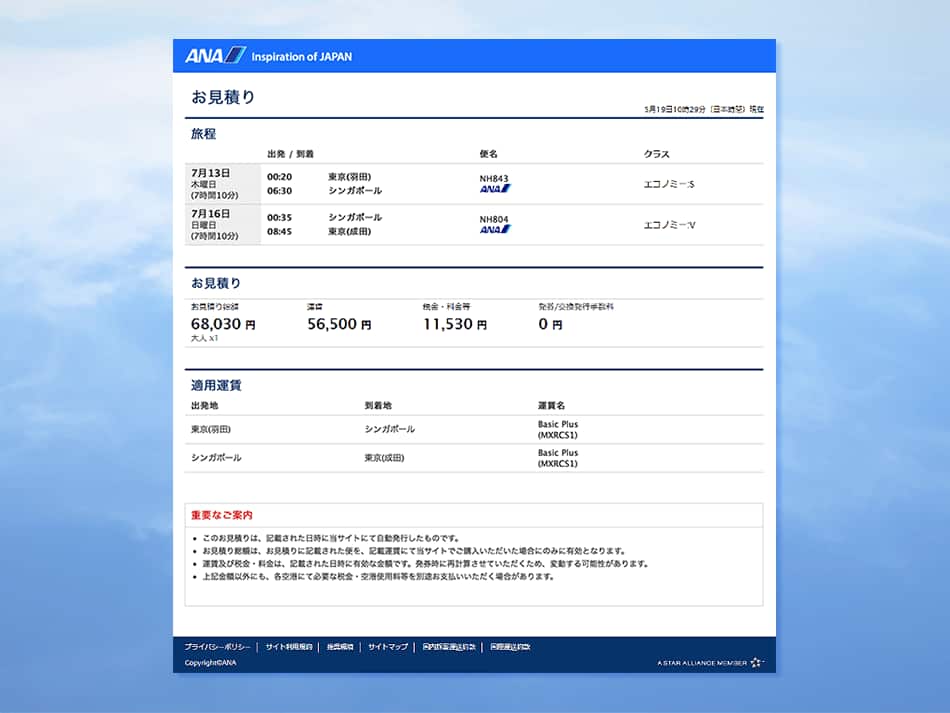
Task: Click Basic Plus fare for 東京(羽田) departure
Action: [x=558, y=430]
